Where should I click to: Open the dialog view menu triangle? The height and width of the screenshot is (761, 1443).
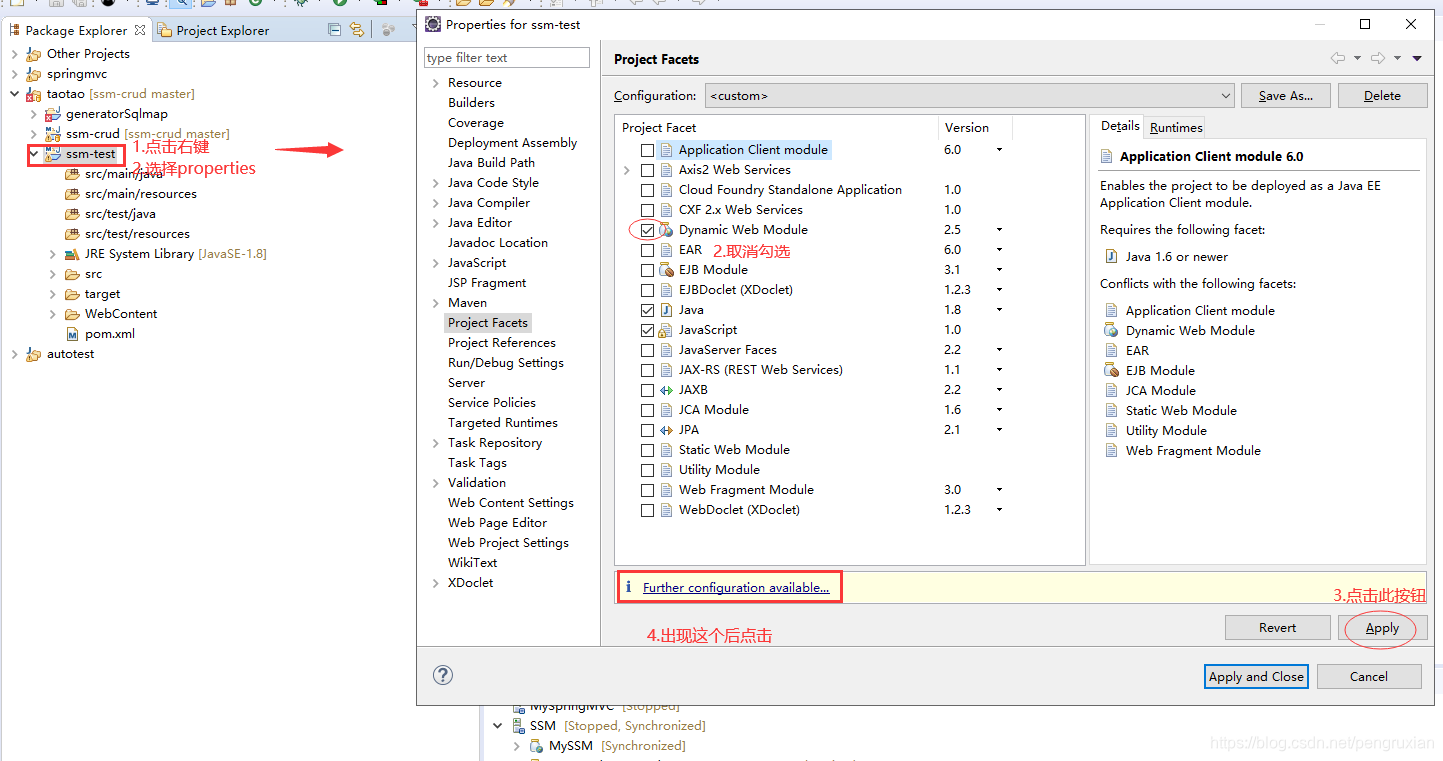tap(1417, 58)
